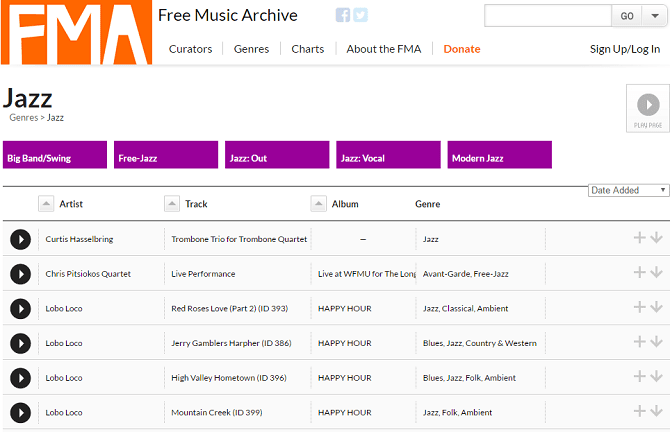Image resolution: width=670 pixels, height=432 pixels.
Task: Open the Charts menu
Action: pyautogui.click(x=308, y=49)
